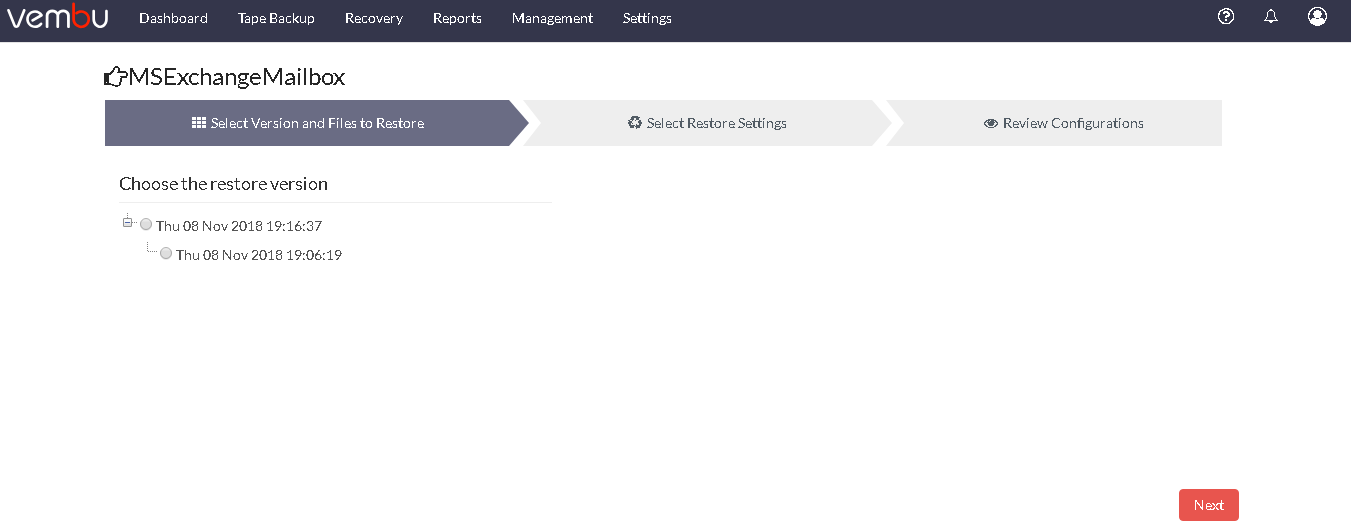
Task: Click the eye icon beside Review Configurations
Action: (991, 124)
